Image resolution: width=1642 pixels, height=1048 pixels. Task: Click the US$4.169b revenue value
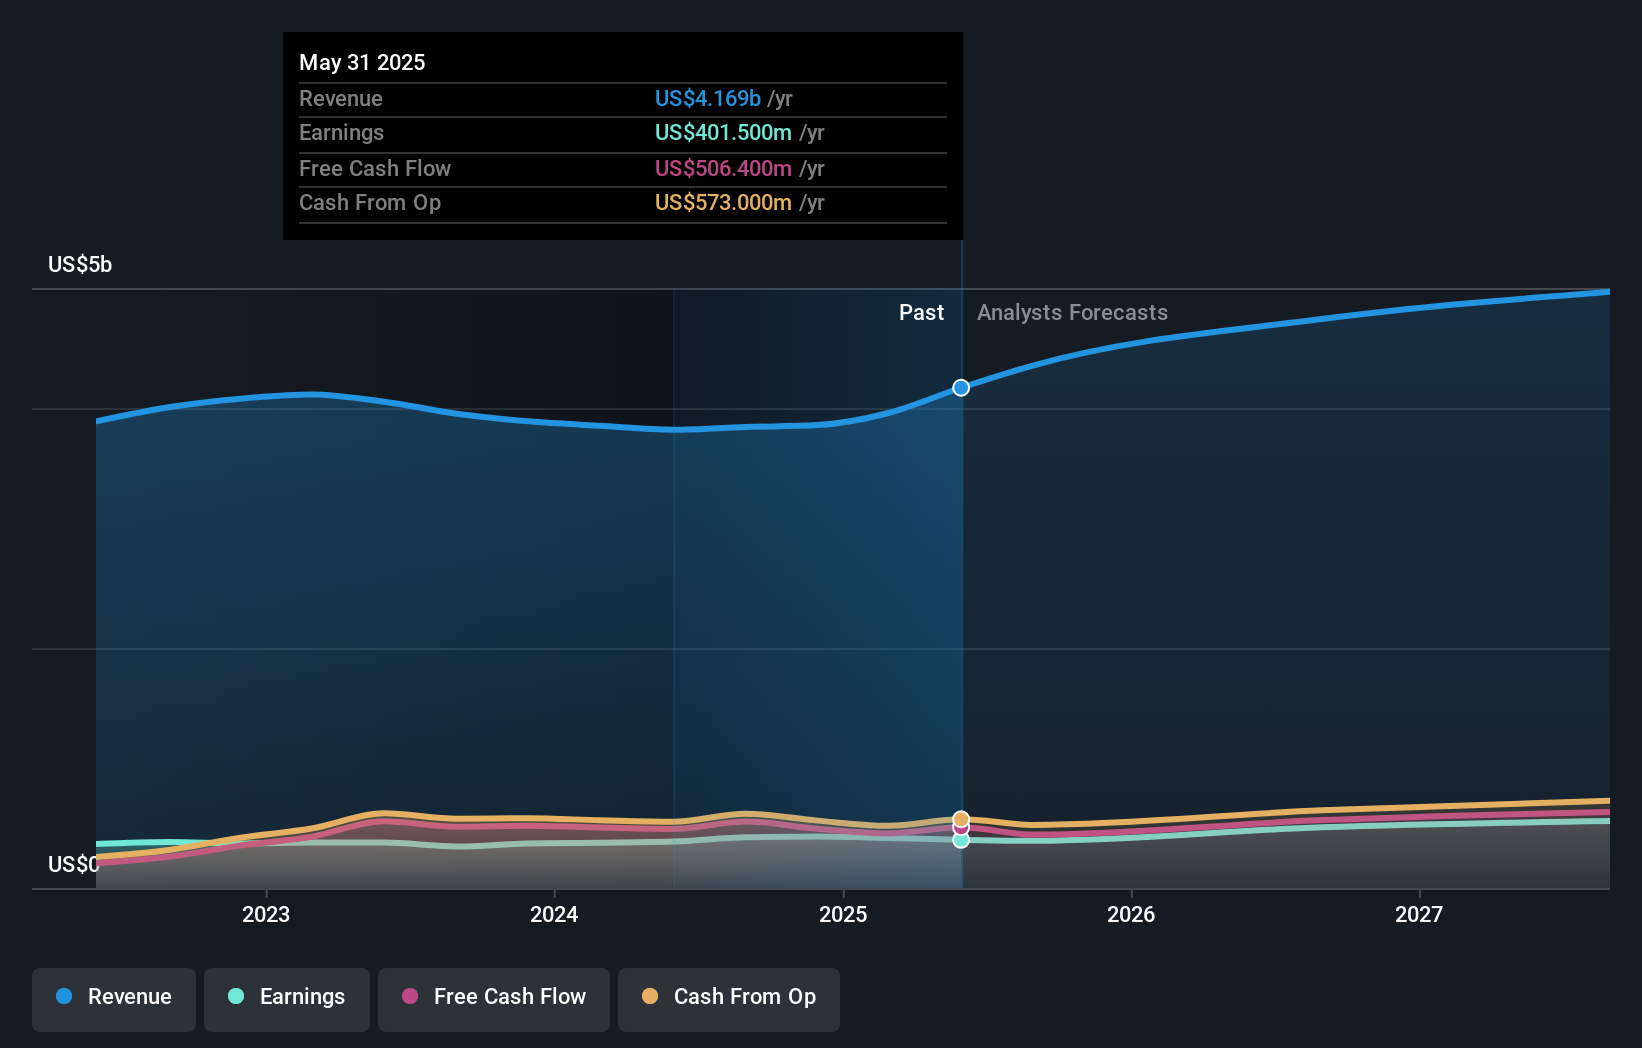tap(708, 98)
